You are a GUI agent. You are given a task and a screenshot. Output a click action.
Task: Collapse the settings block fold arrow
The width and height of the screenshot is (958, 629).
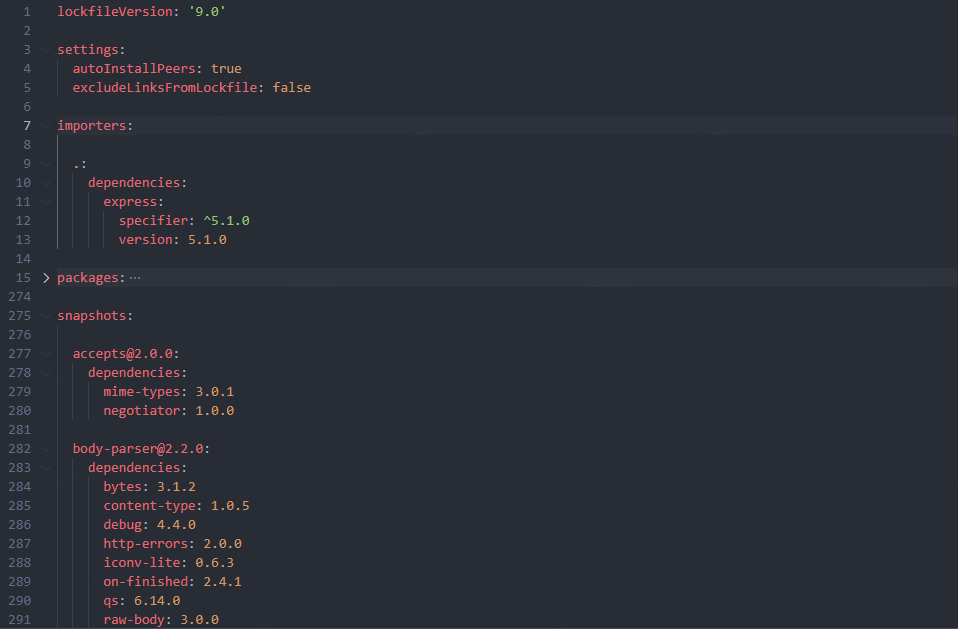click(46, 50)
